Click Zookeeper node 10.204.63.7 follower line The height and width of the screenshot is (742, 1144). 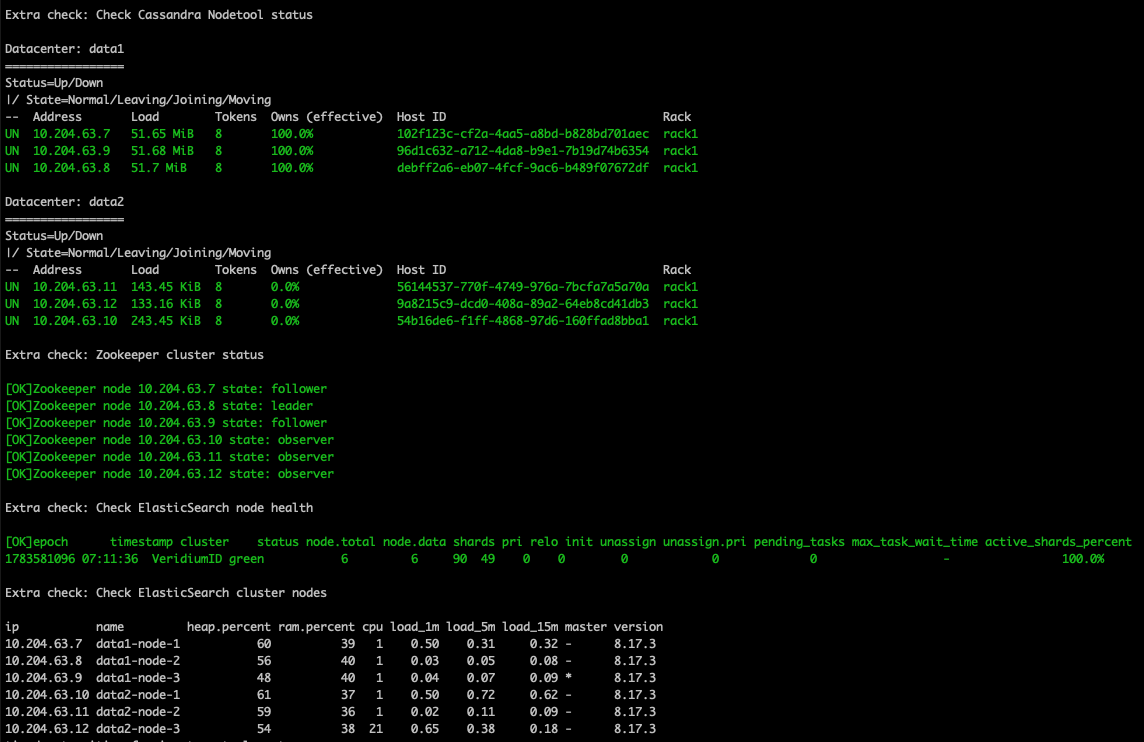(x=166, y=390)
